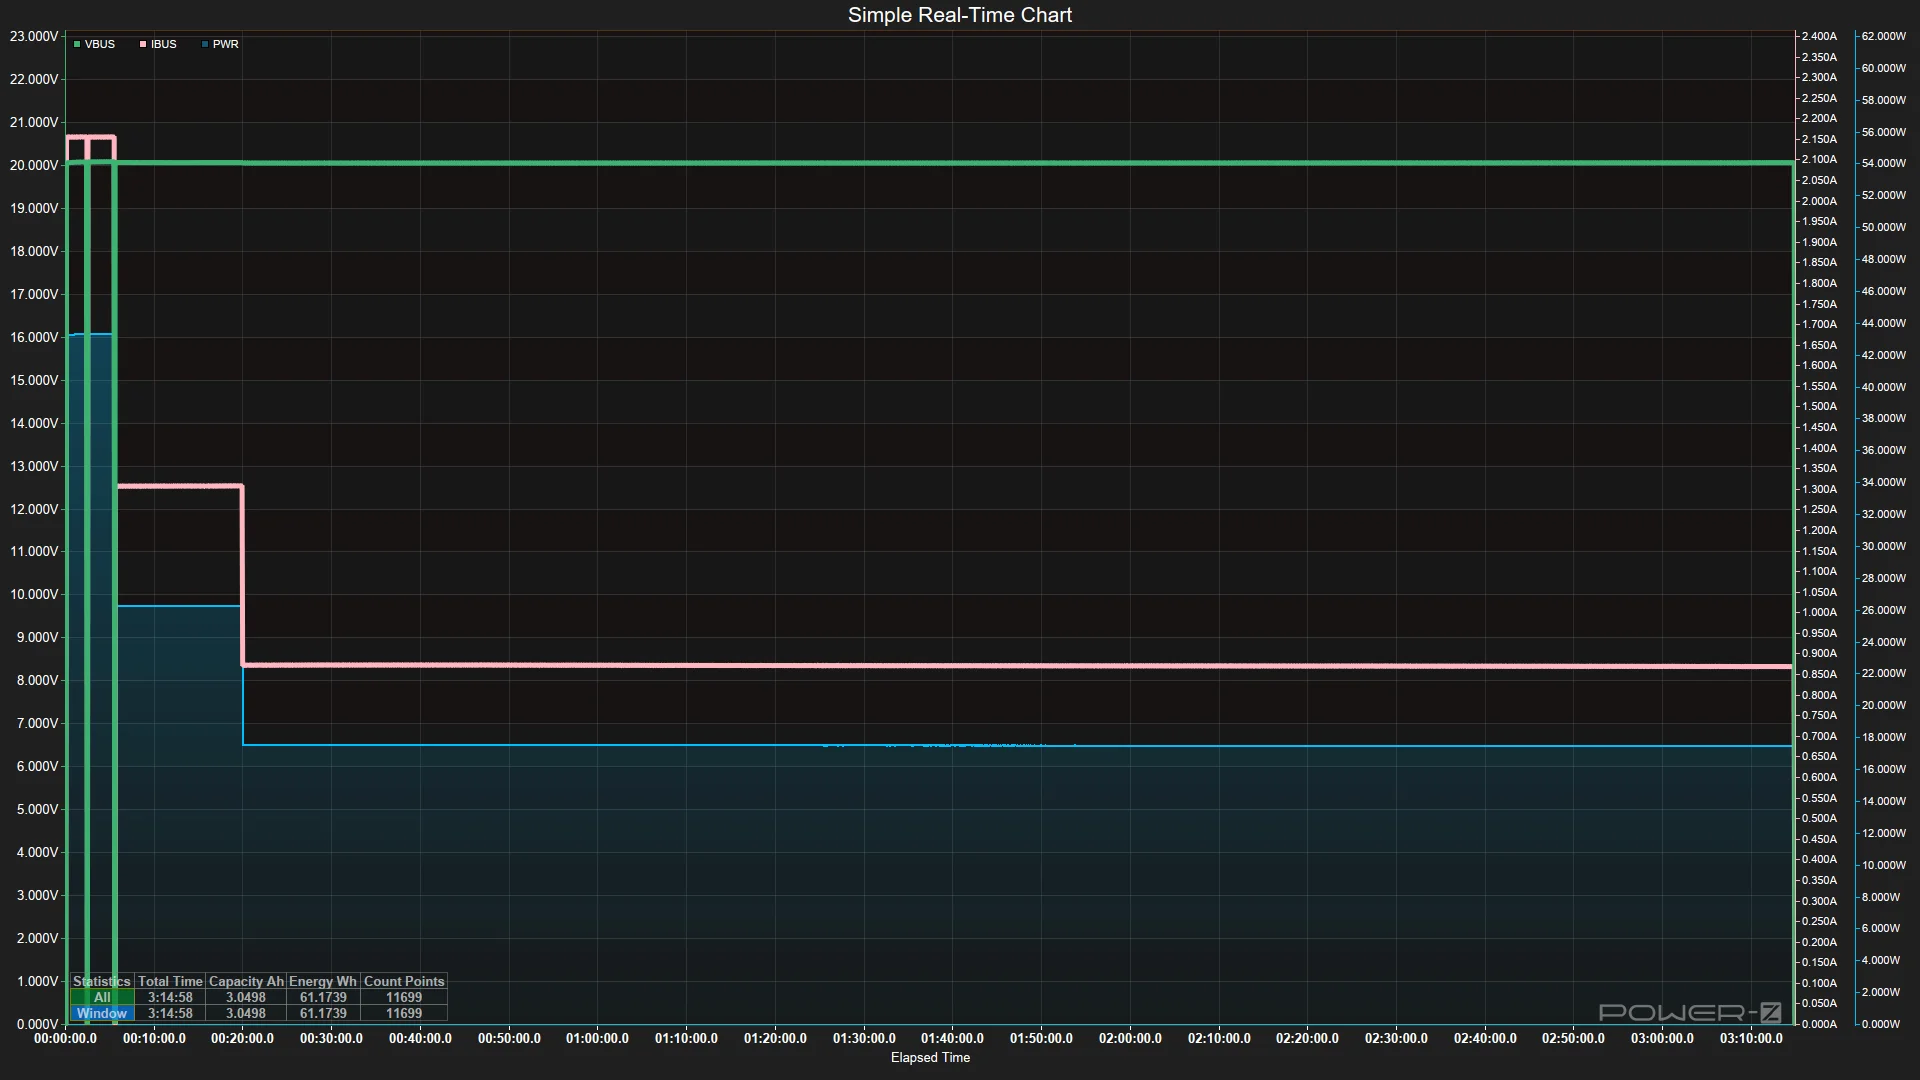The height and width of the screenshot is (1080, 1920).
Task: Click the 00:20:00.0 time axis tick
Action: click(x=242, y=1038)
